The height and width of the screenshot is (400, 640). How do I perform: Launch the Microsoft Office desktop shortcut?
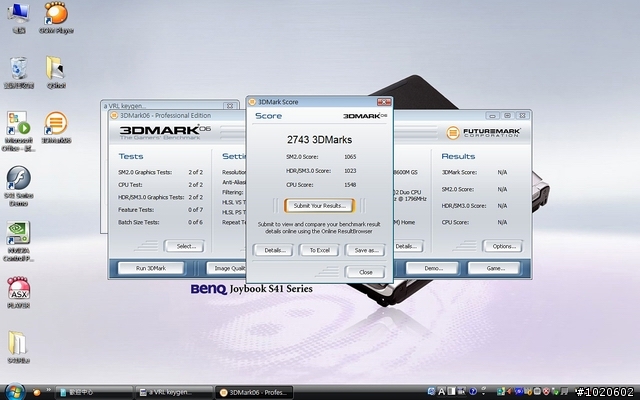[18, 131]
